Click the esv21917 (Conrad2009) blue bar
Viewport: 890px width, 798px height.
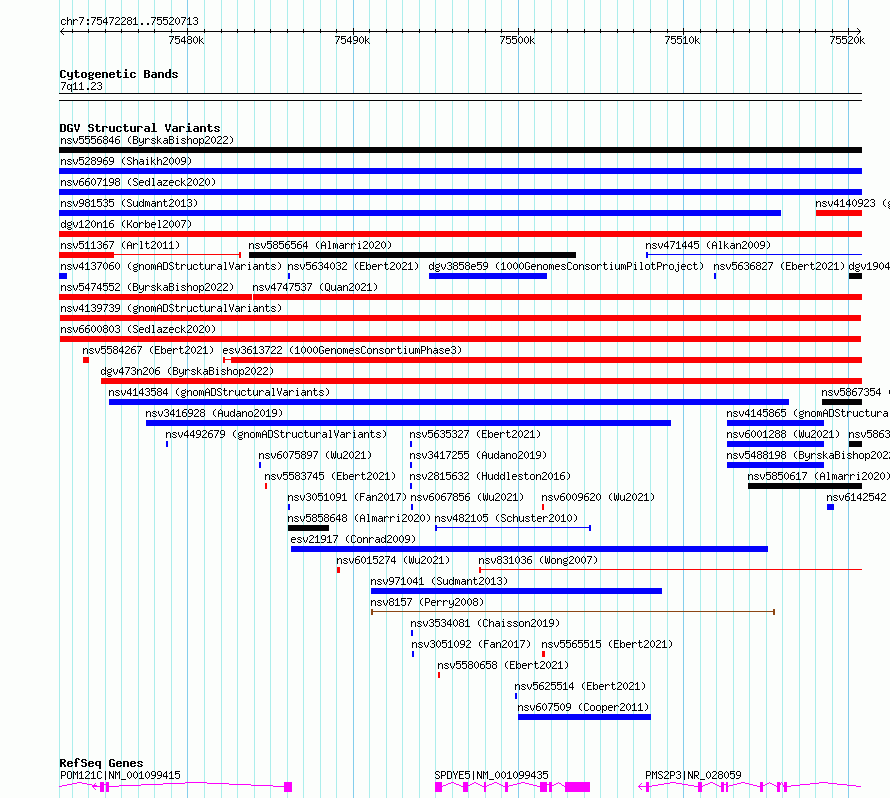529,549
